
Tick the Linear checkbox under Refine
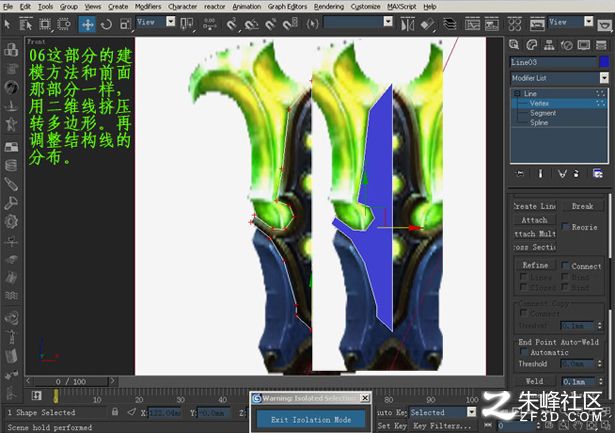click(x=523, y=277)
